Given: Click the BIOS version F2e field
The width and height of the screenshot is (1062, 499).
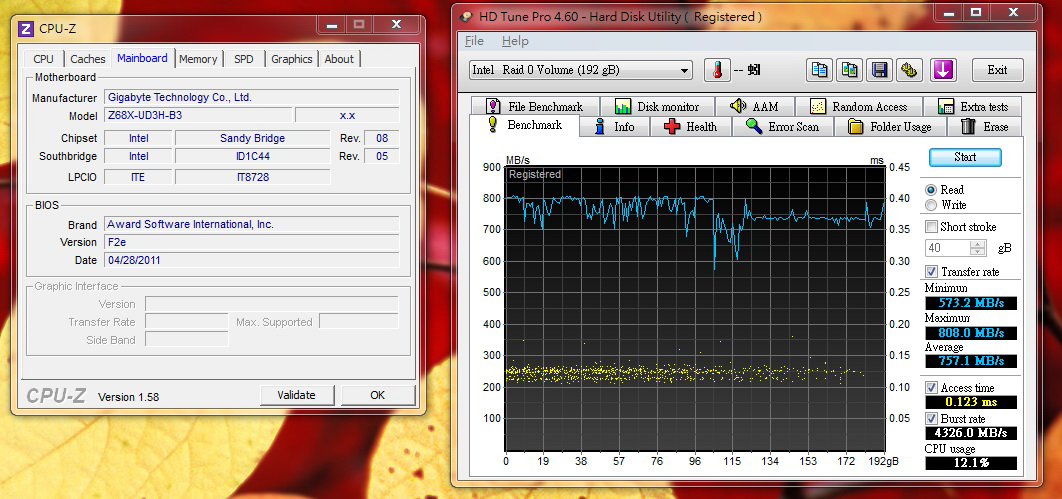Looking at the screenshot, I should pos(251,242).
